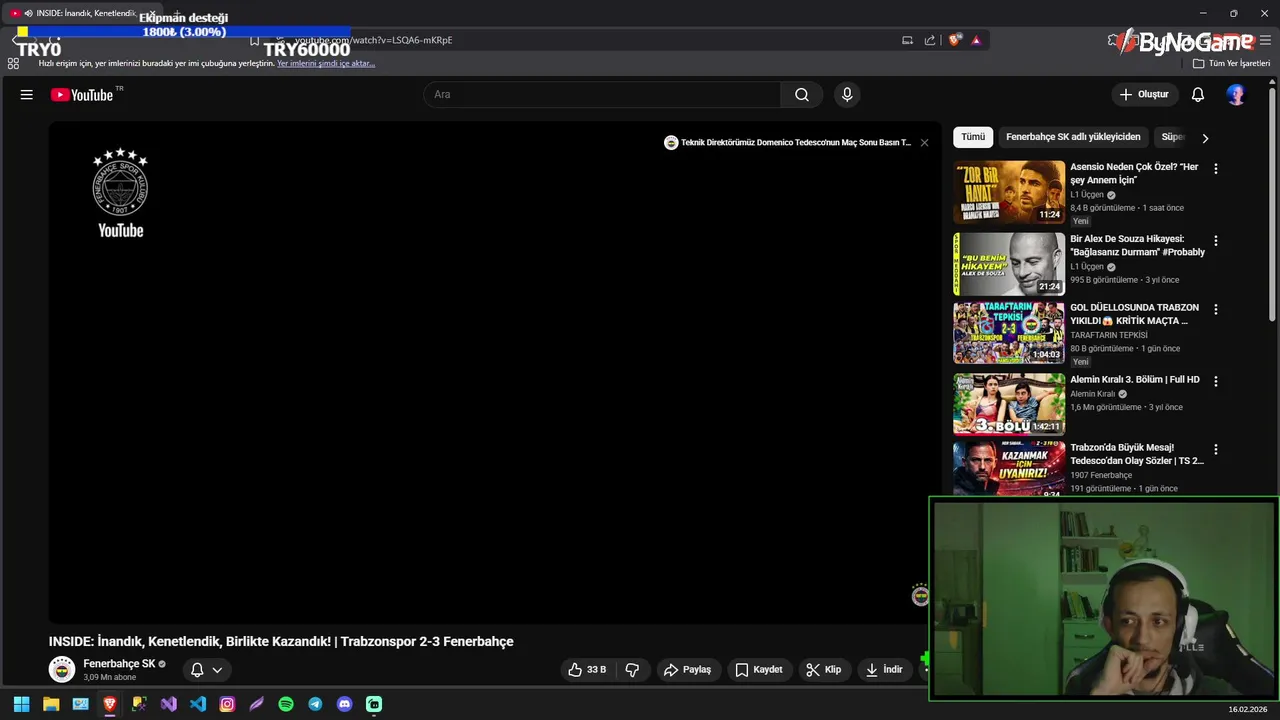This screenshot has height=720, width=1280.
Task: Close the video info card banner
Action: [x=924, y=143]
